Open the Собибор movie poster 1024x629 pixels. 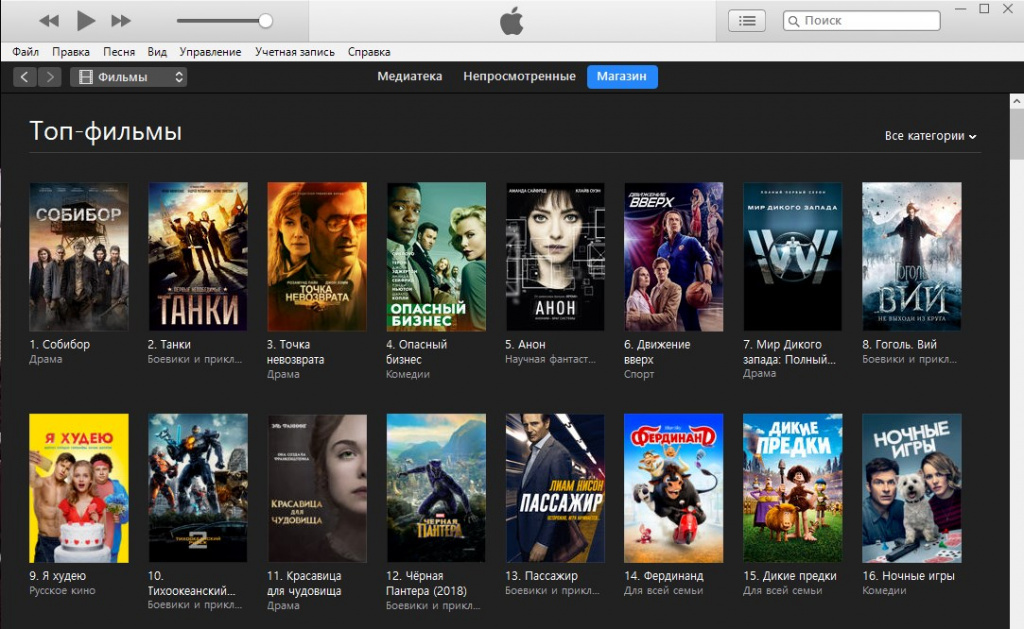coord(79,256)
